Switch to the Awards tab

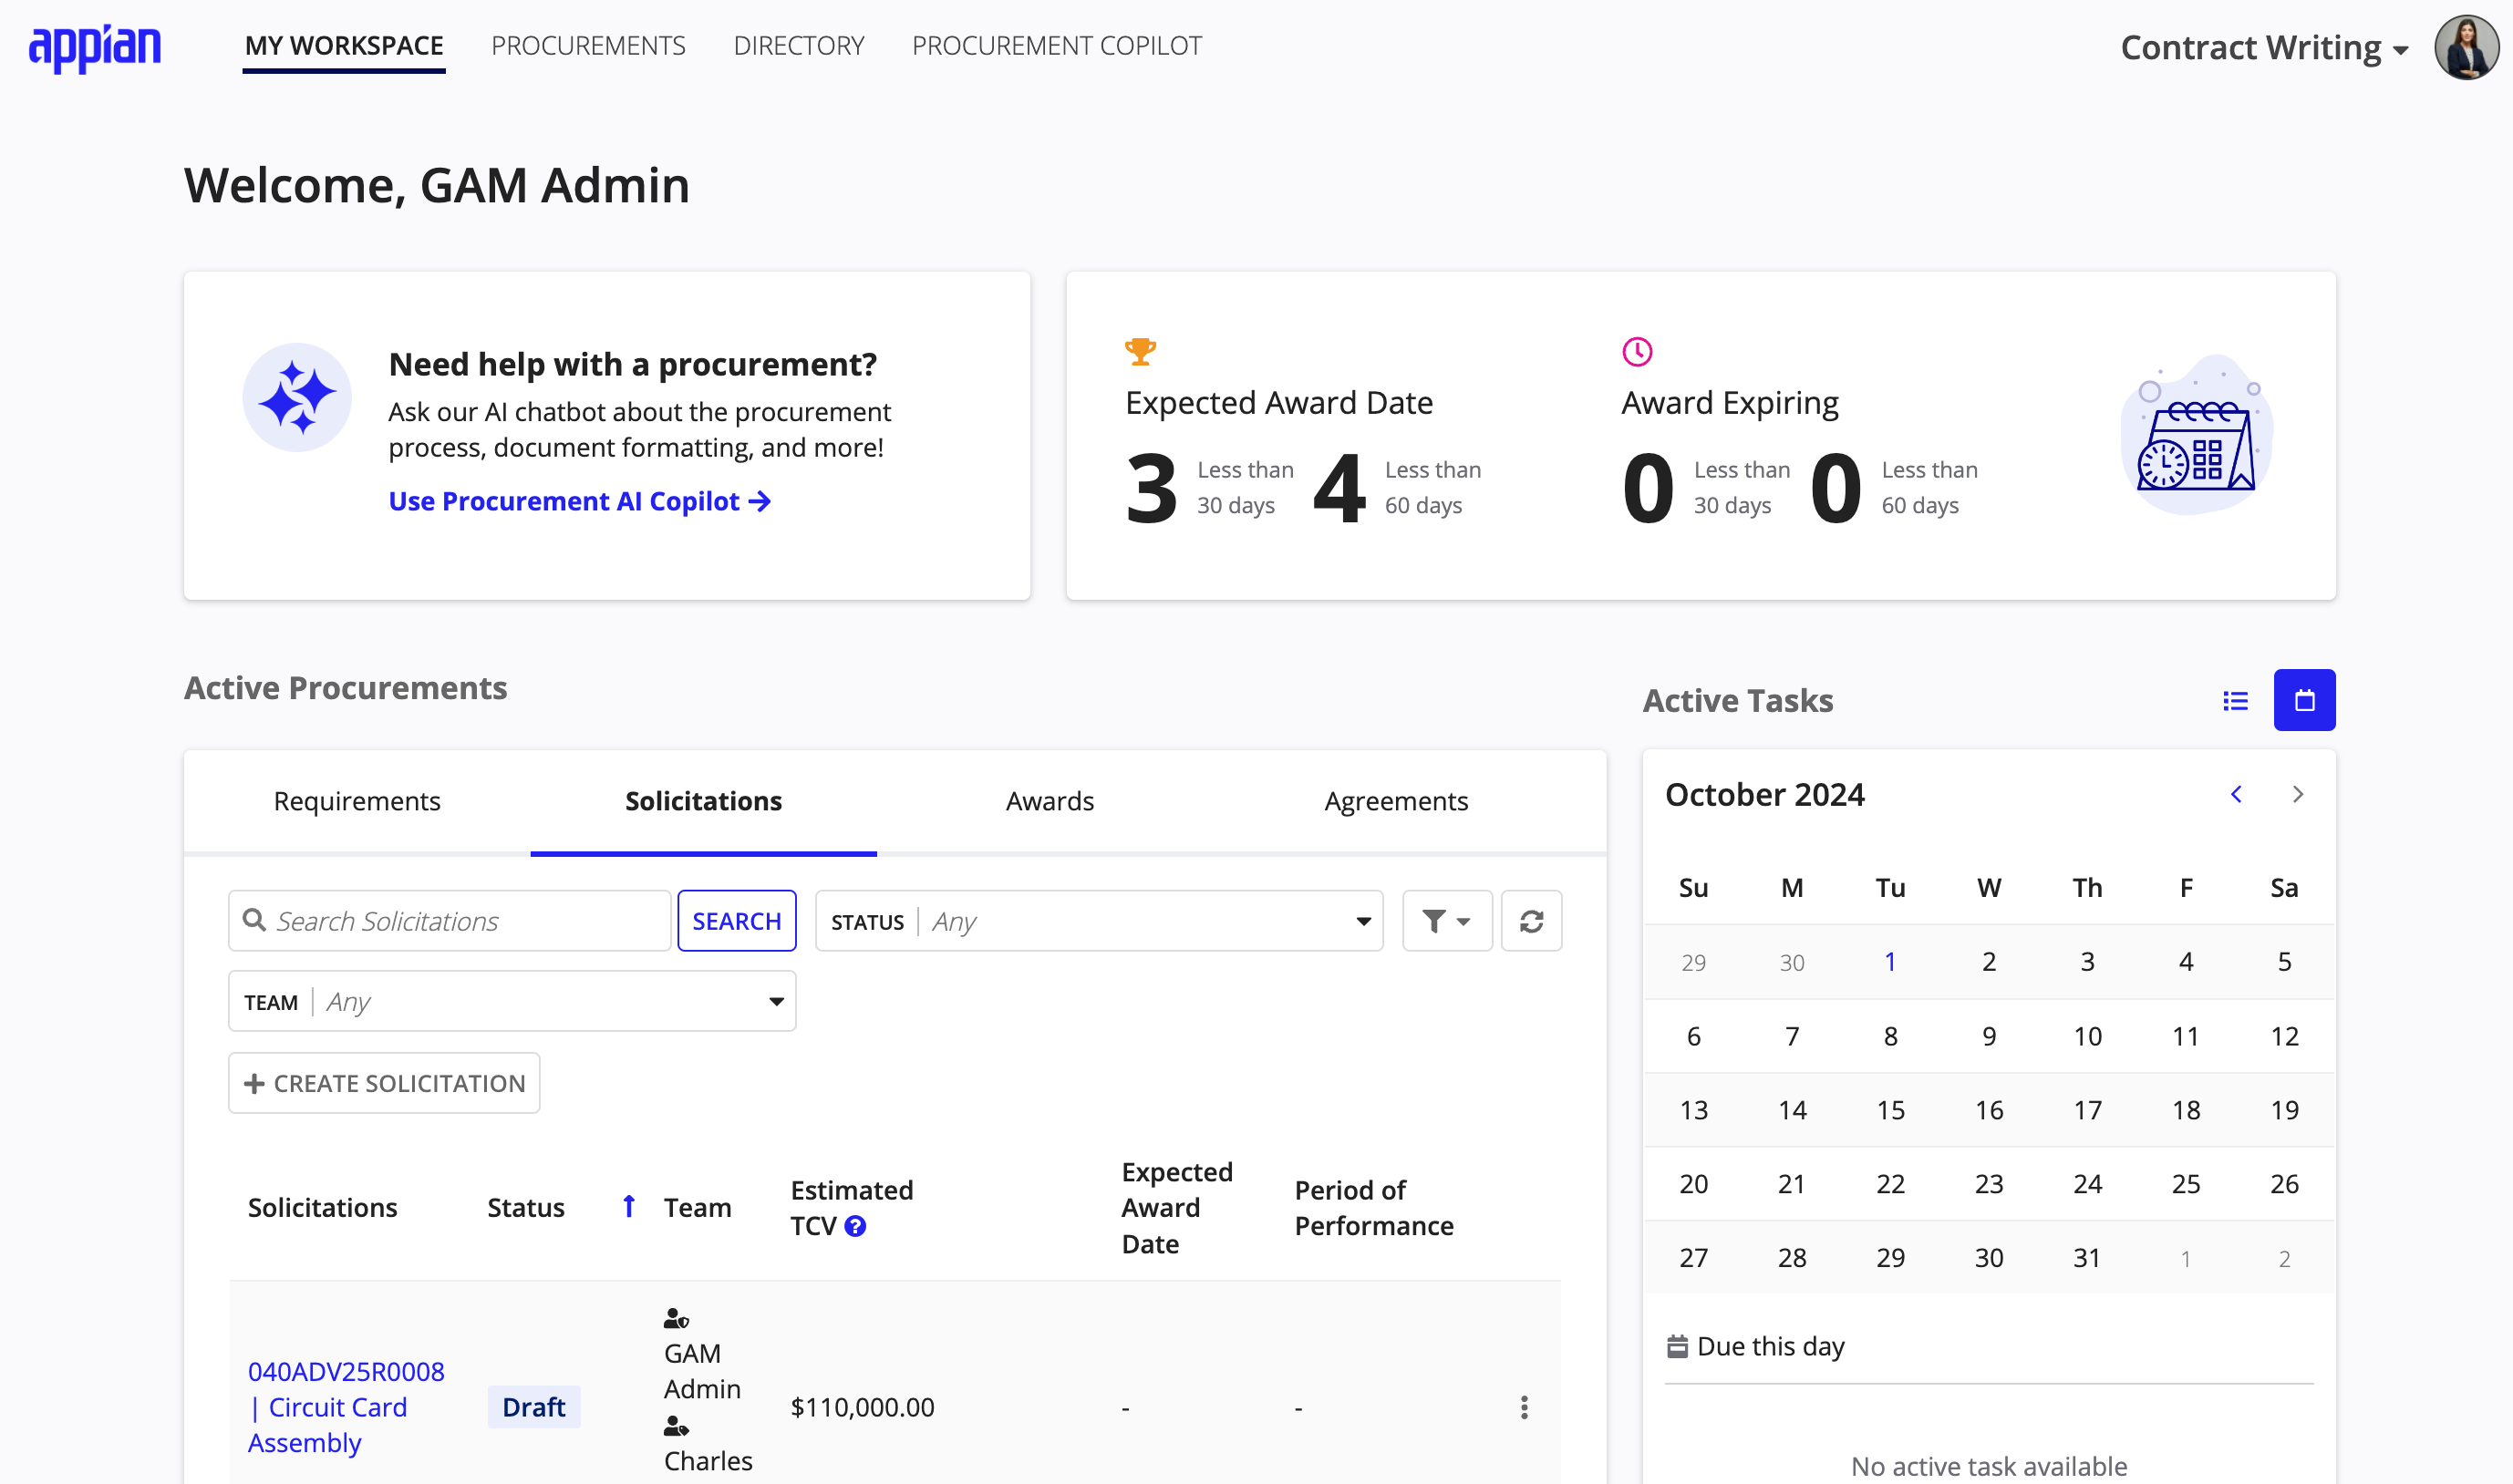click(x=1048, y=800)
